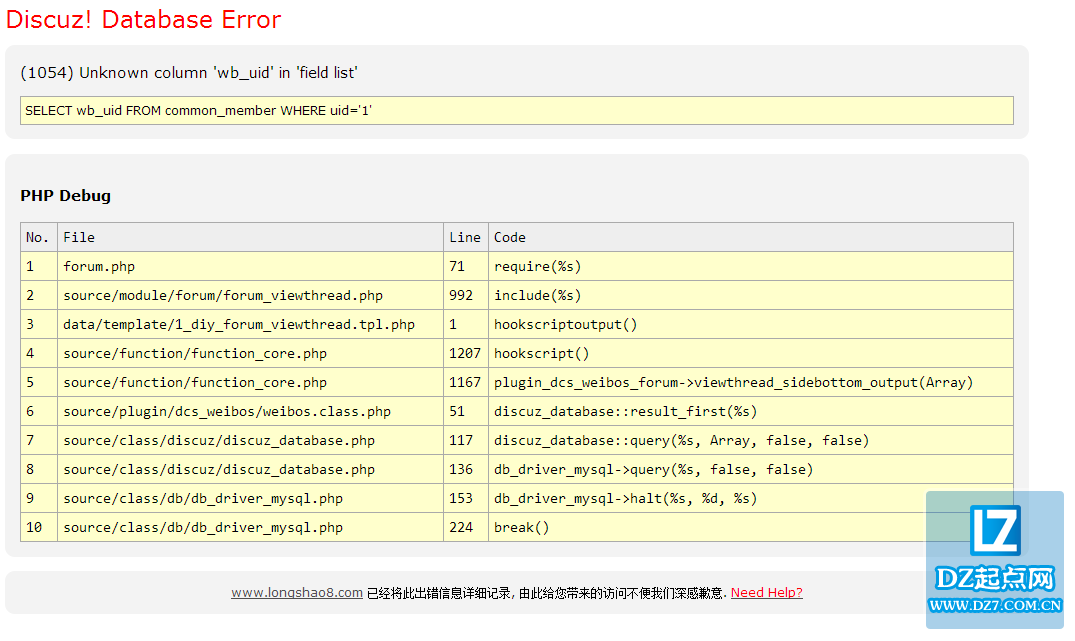Click the Code column header
Image resolution: width=1075 pixels, height=641 pixels.
[x=751, y=237]
